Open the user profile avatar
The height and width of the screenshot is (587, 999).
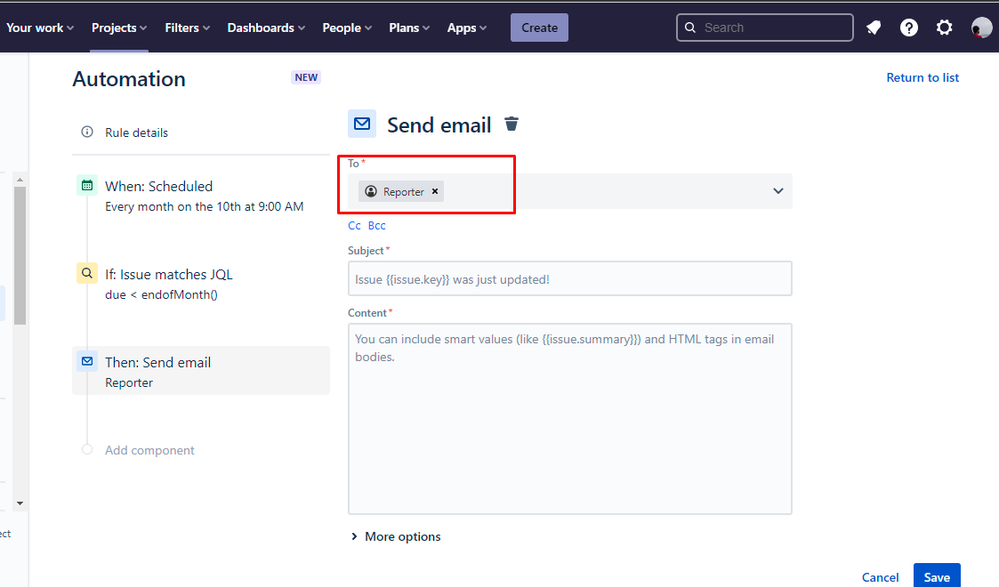coord(981,27)
